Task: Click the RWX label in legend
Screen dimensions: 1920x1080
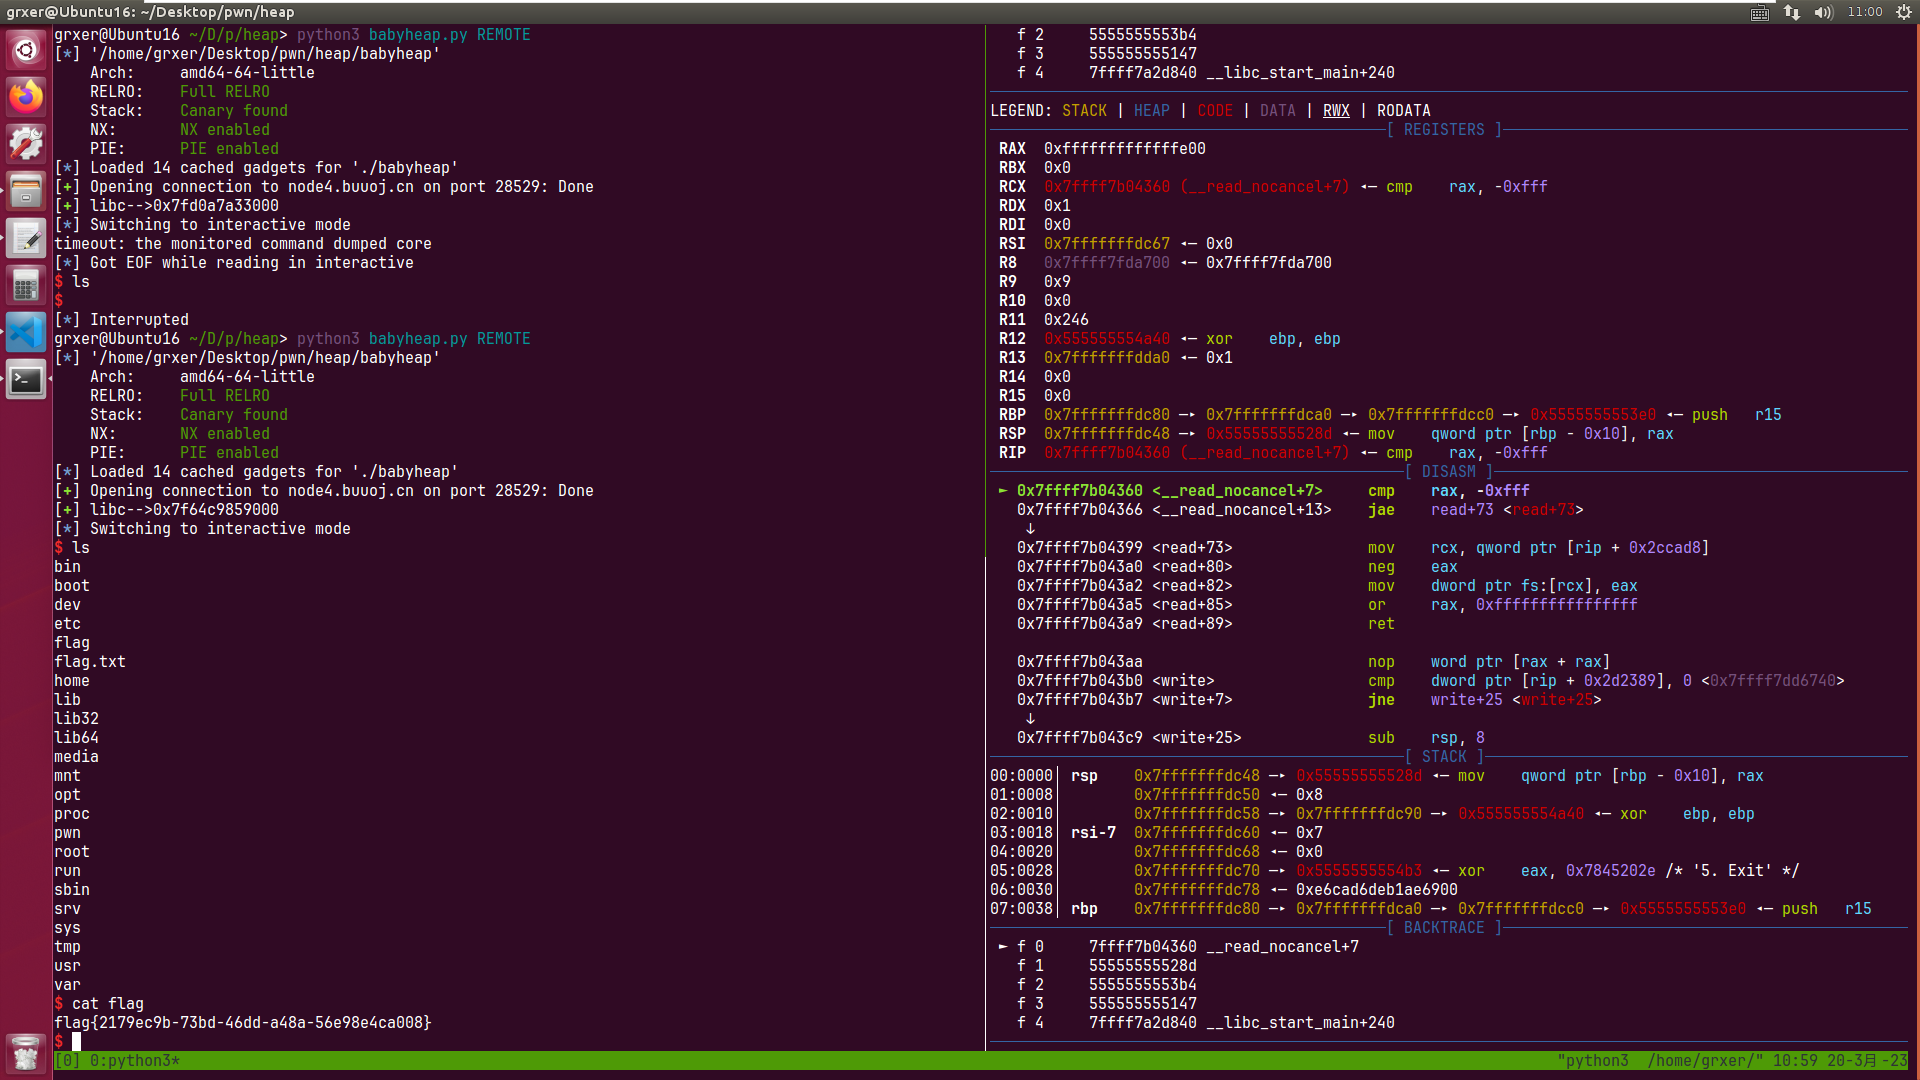Action: [x=1336, y=110]
